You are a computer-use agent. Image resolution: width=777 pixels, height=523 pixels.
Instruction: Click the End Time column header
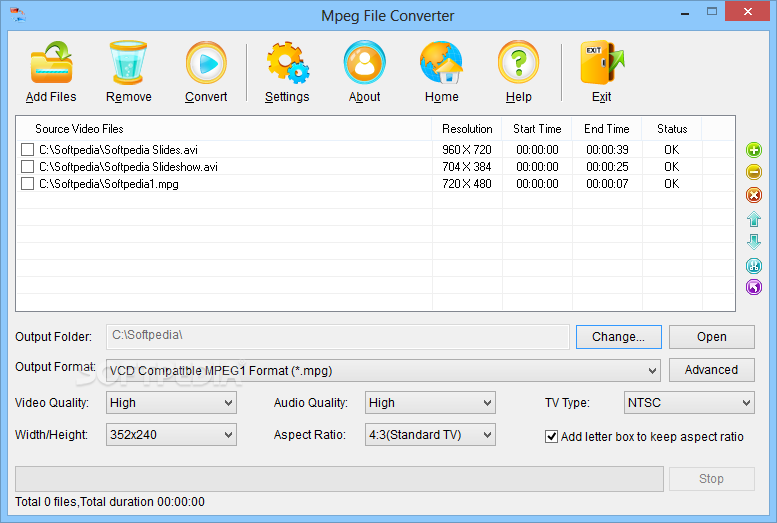pos(607,129)
